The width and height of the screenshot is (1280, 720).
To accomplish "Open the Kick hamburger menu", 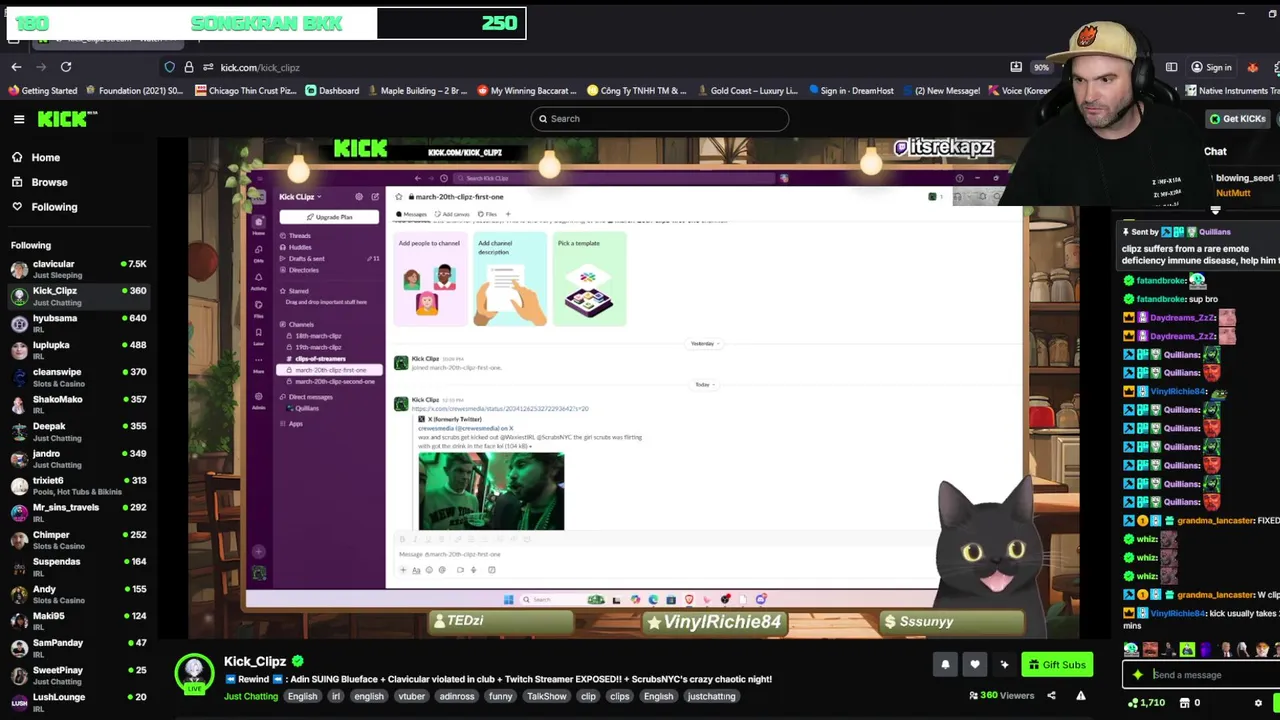I will pos(18,119).
